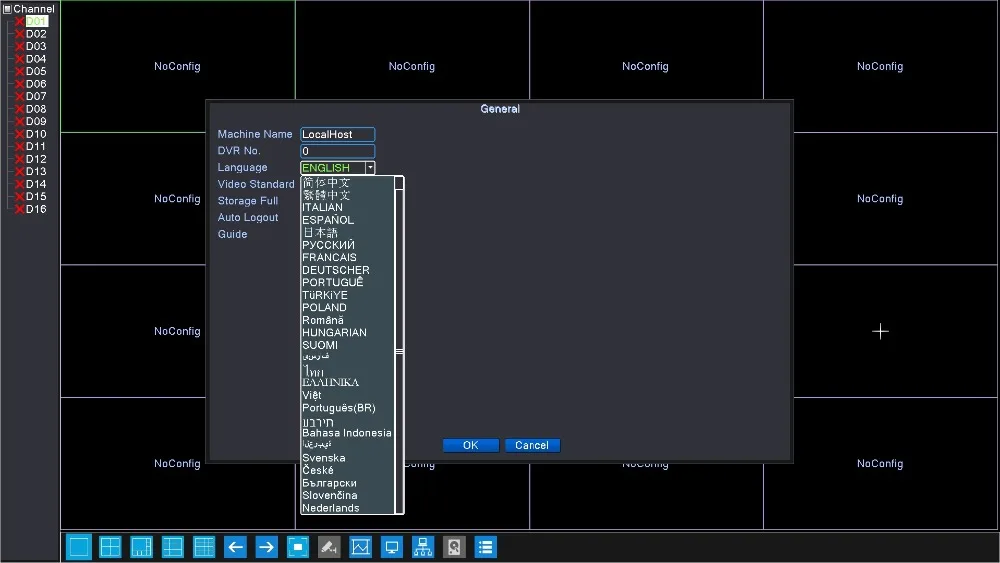Open the hard disk info icon
Image resolution: width=1000 pixels, height=563 pixels.
[454, 547]
